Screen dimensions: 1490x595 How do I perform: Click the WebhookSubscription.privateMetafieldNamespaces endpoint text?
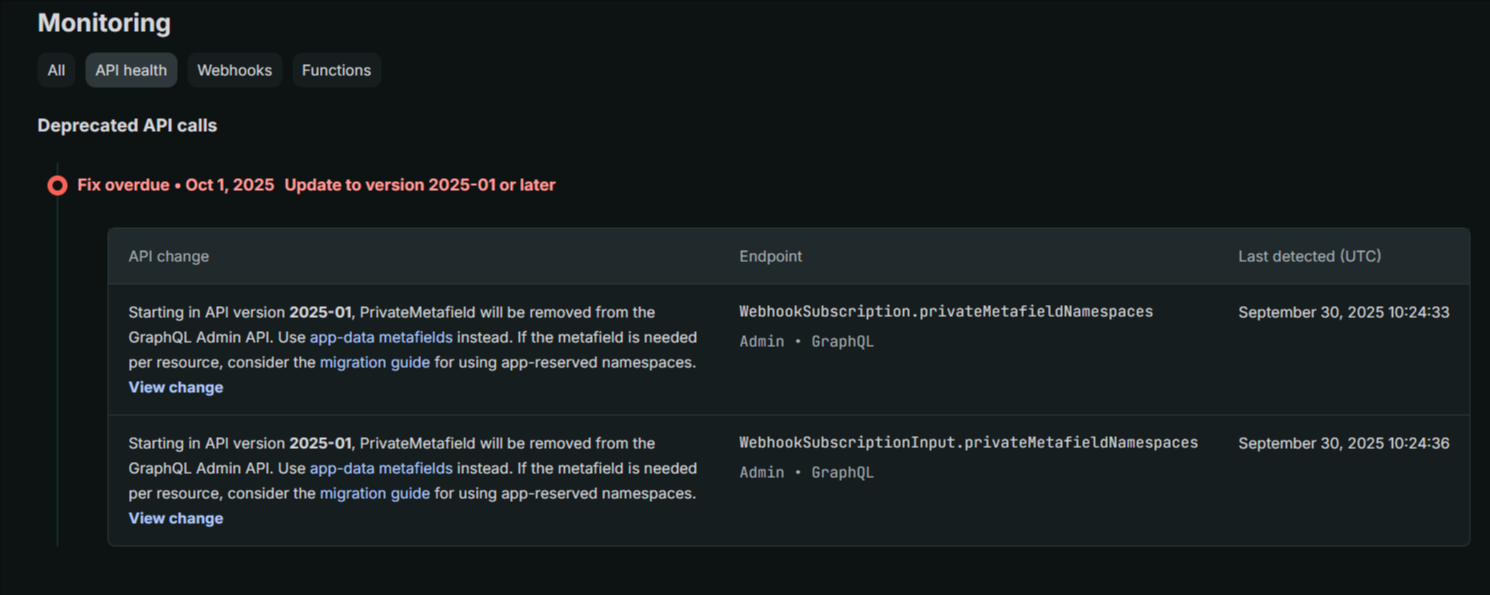(945, 312)
